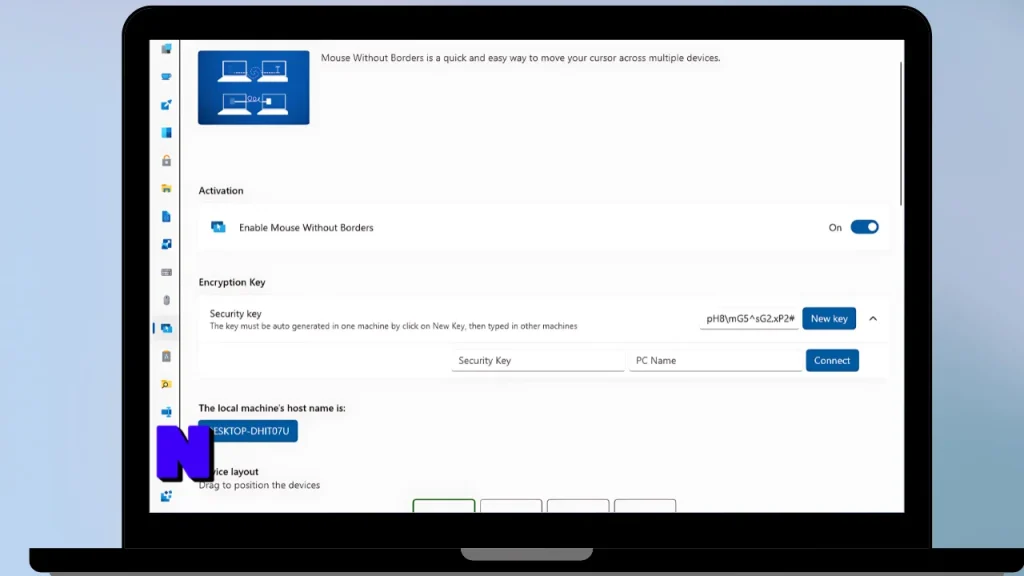Click the Drag to position the devices text
Screen dimensions: 1024x576
pyautogui.click(x=259, y=485)
